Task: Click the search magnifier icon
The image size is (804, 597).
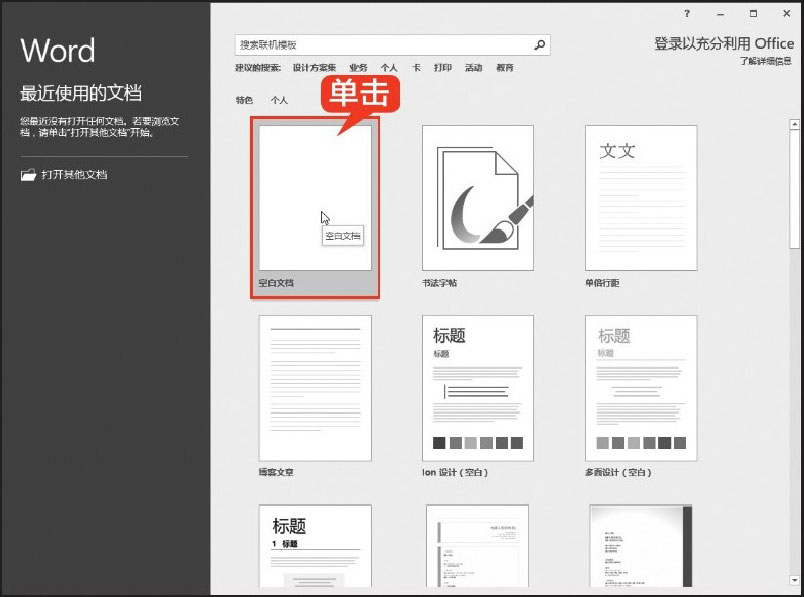Action: point(539,45)
